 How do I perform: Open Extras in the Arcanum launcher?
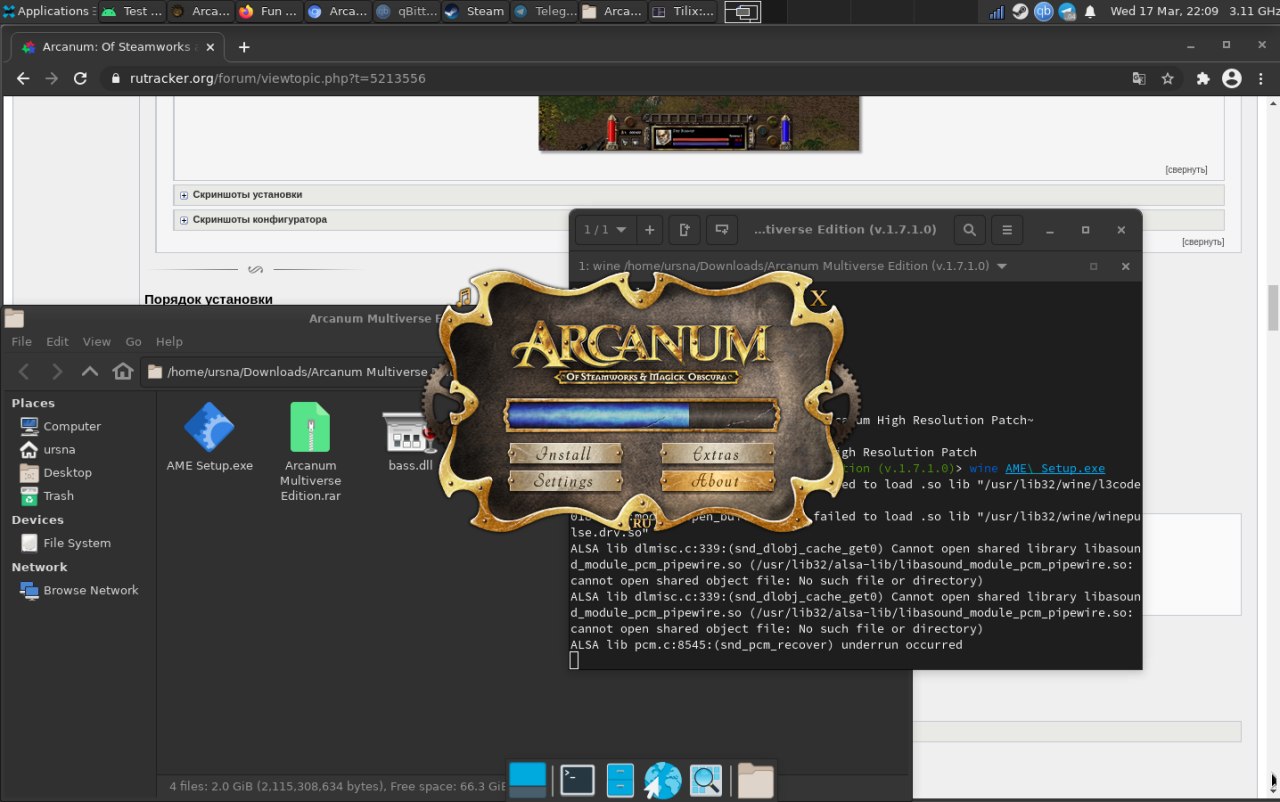pyautogui.click(x=717, y=454)
